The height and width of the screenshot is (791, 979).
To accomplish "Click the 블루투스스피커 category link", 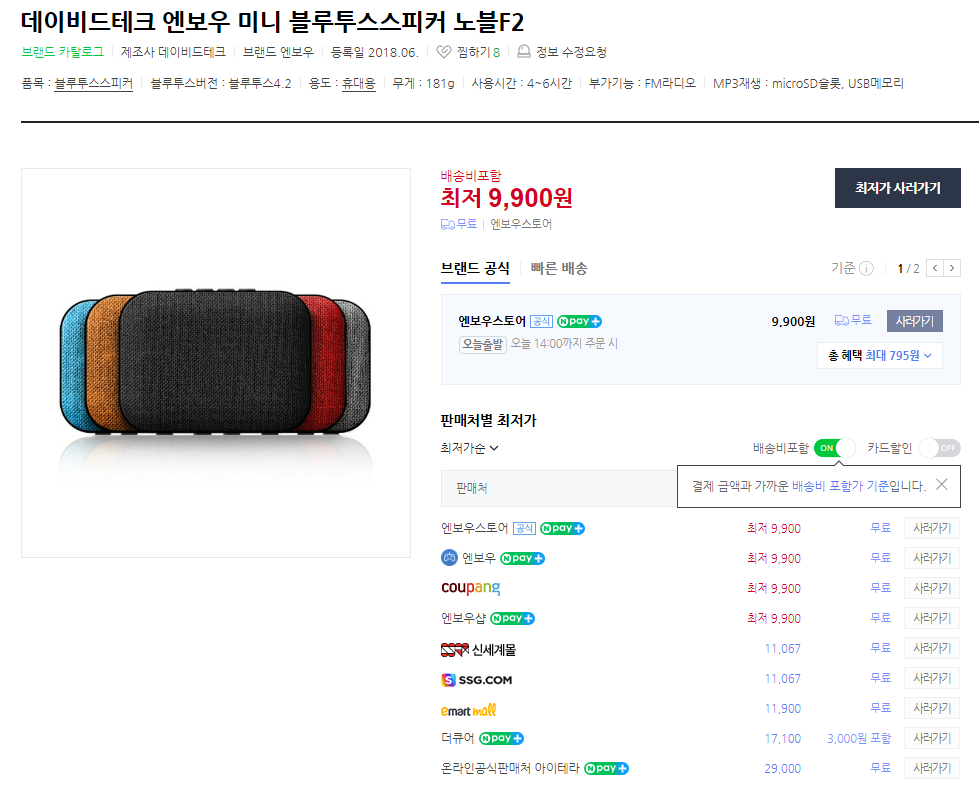I will click(94, 83).
